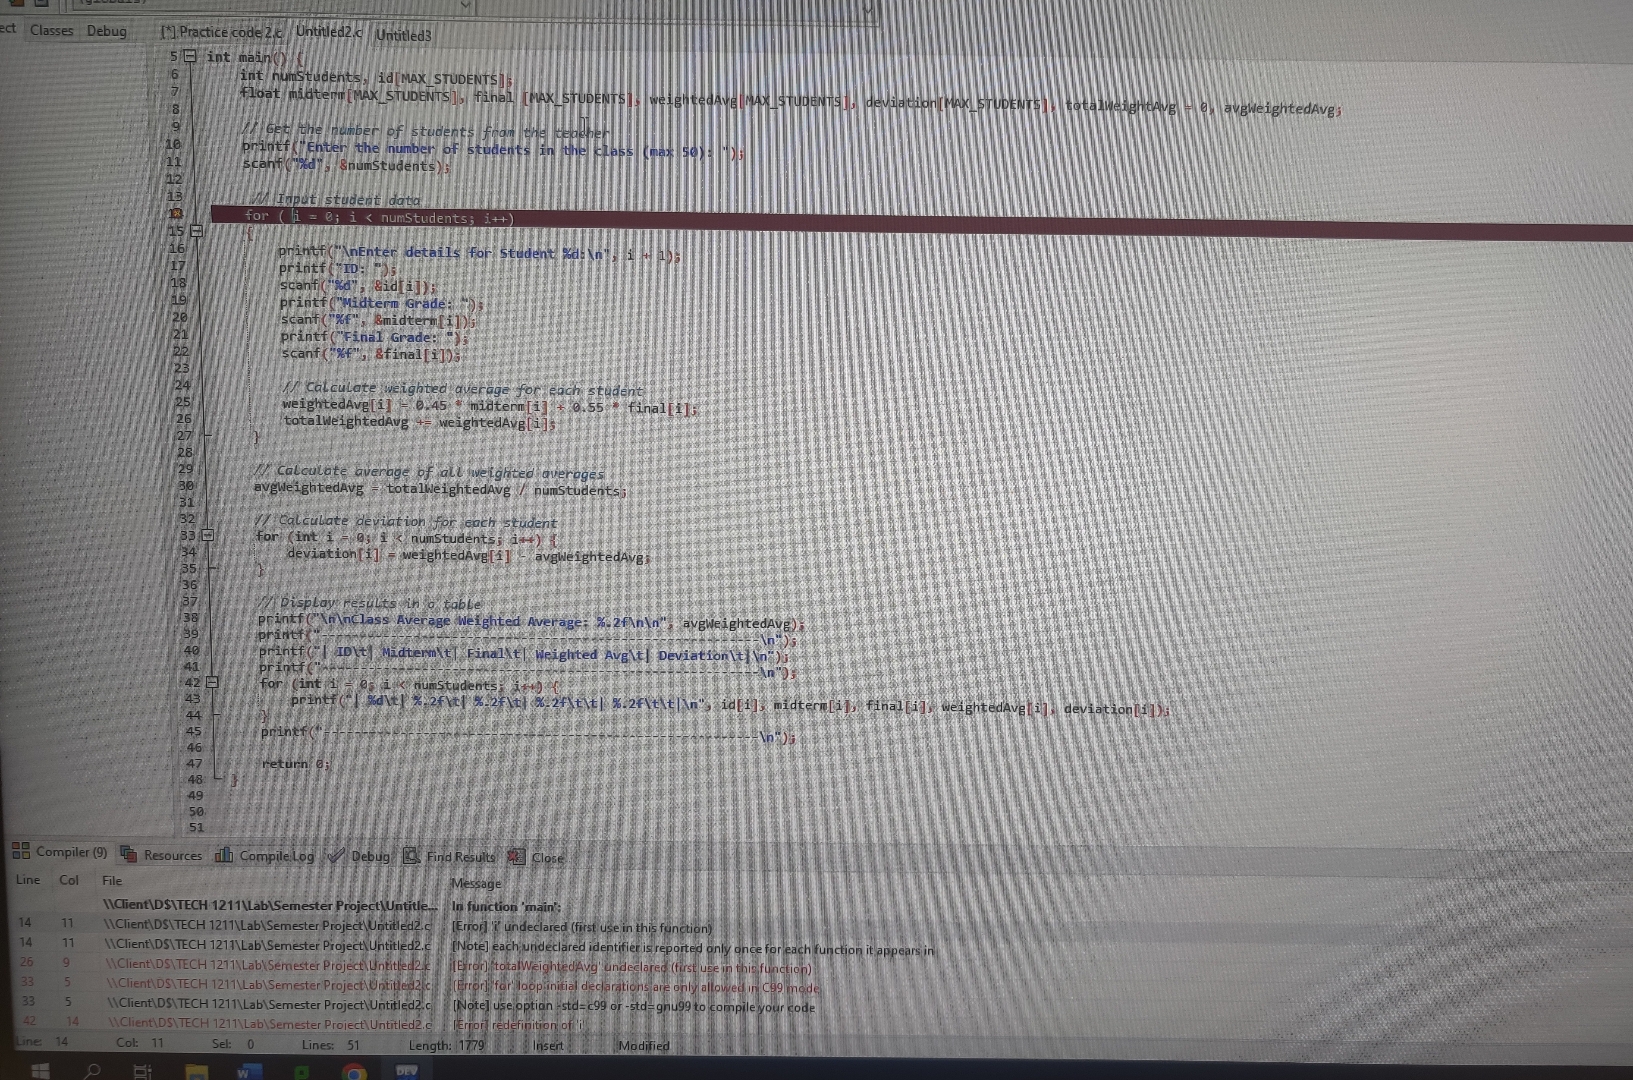Collapse the deviation for-loop fold at line 33
The width and height of the screenshot is (1633, 1080).
206,536
